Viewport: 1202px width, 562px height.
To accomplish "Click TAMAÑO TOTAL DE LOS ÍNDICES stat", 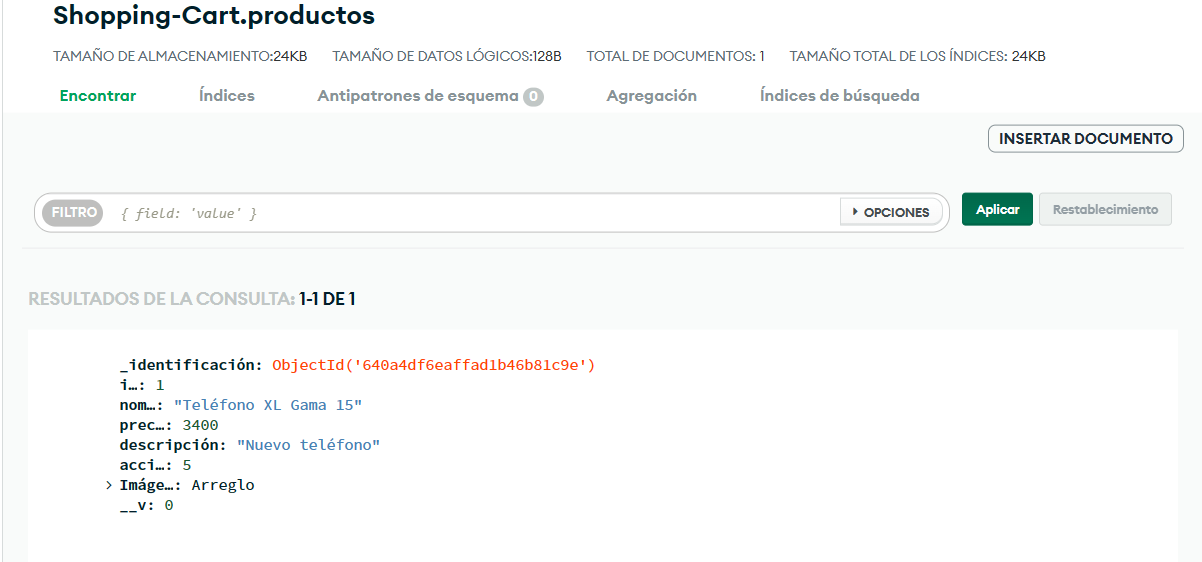I will click(x=918, y=56).
